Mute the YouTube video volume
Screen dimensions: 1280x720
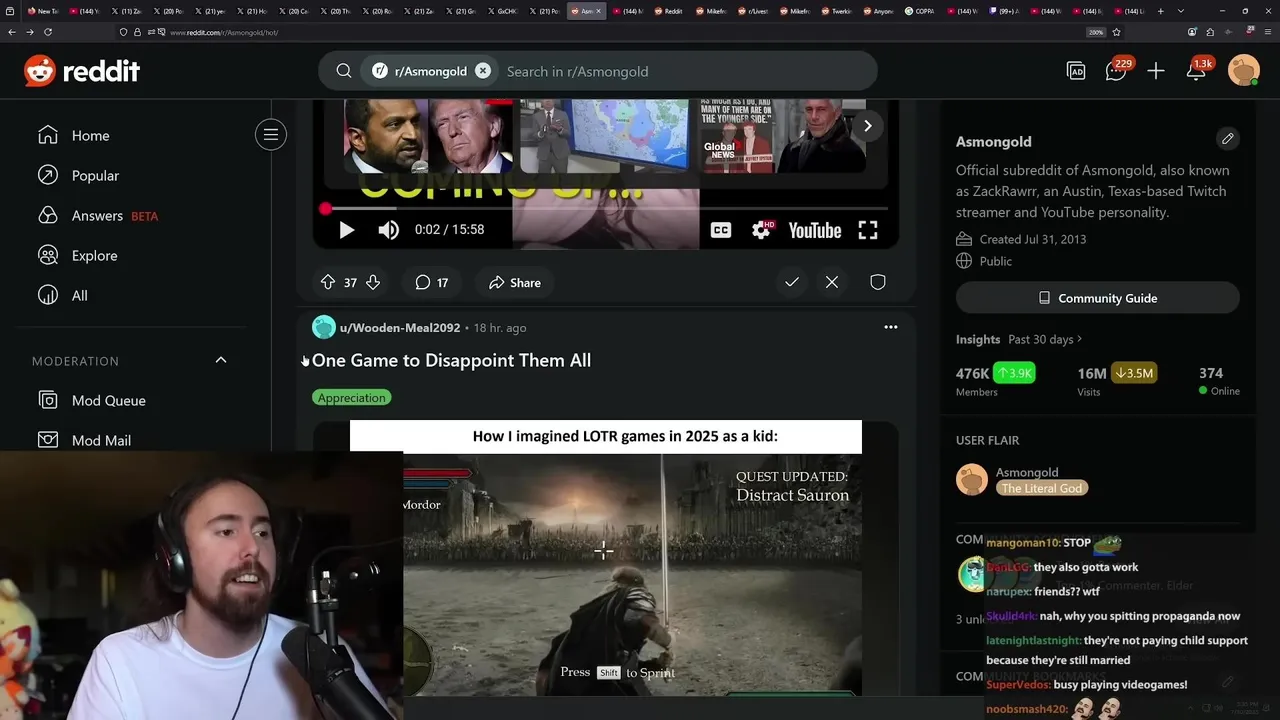pyautogui.click(x=389, y=230)
